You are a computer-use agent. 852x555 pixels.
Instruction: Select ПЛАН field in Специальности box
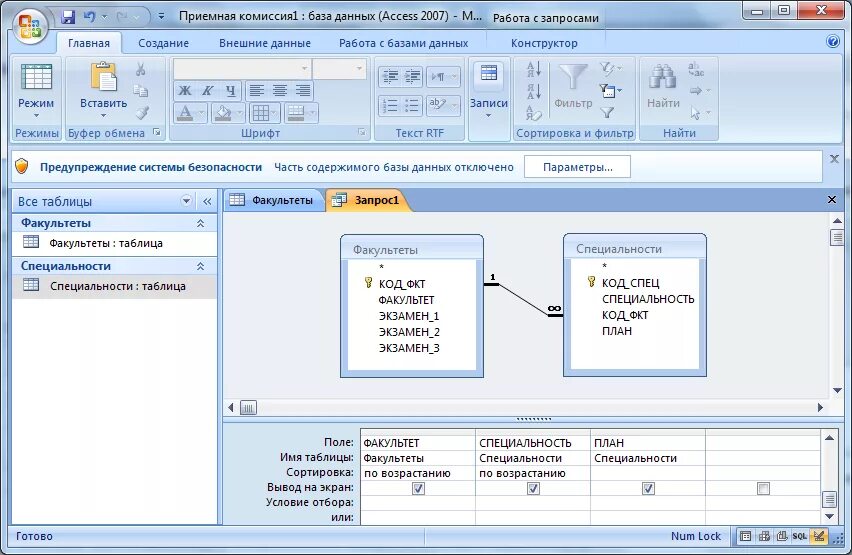tap(617, 330)
